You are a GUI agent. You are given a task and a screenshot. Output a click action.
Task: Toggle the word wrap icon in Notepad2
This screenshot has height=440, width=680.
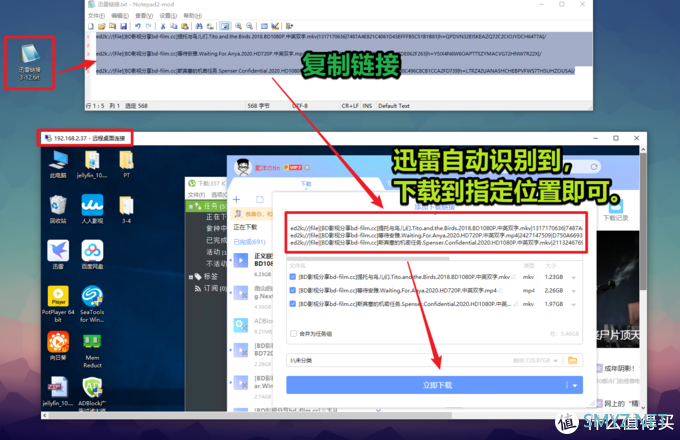click(225, 26)
